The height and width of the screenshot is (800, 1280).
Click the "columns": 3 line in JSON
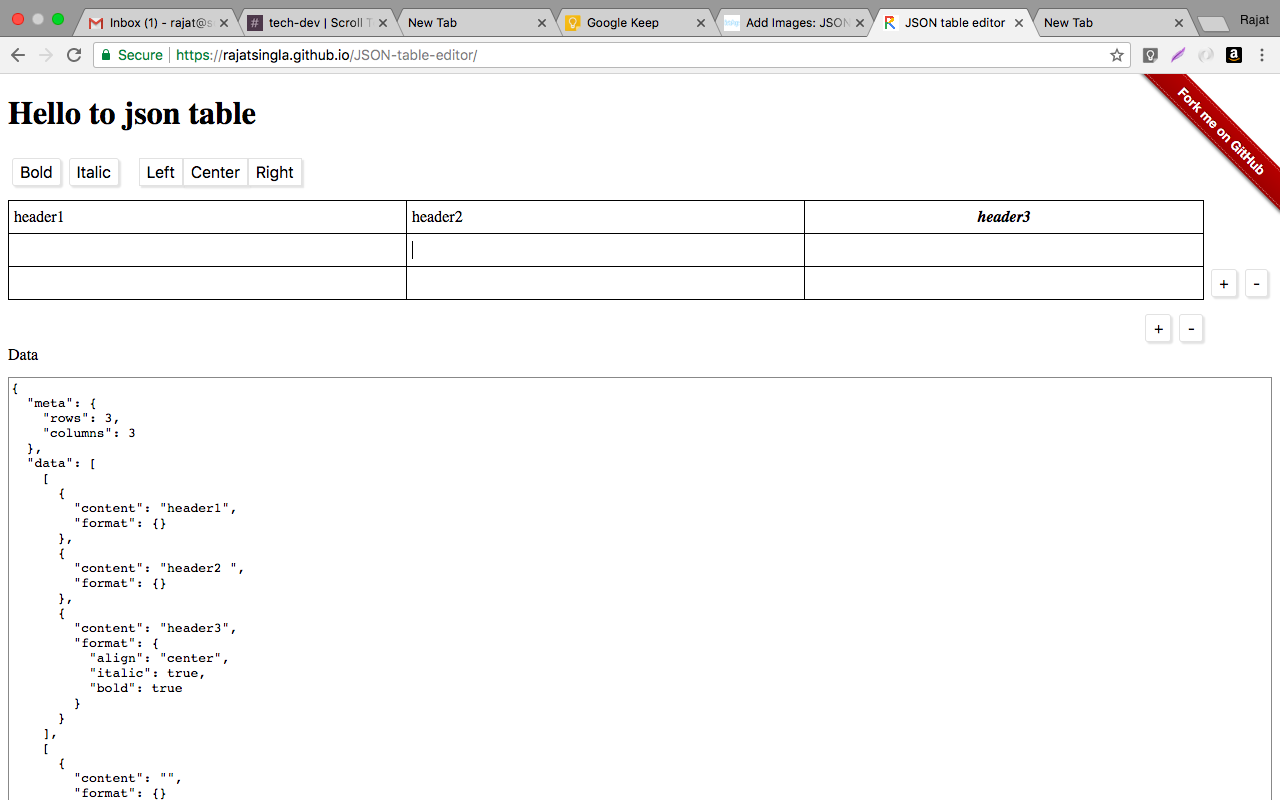pos(89,433)
